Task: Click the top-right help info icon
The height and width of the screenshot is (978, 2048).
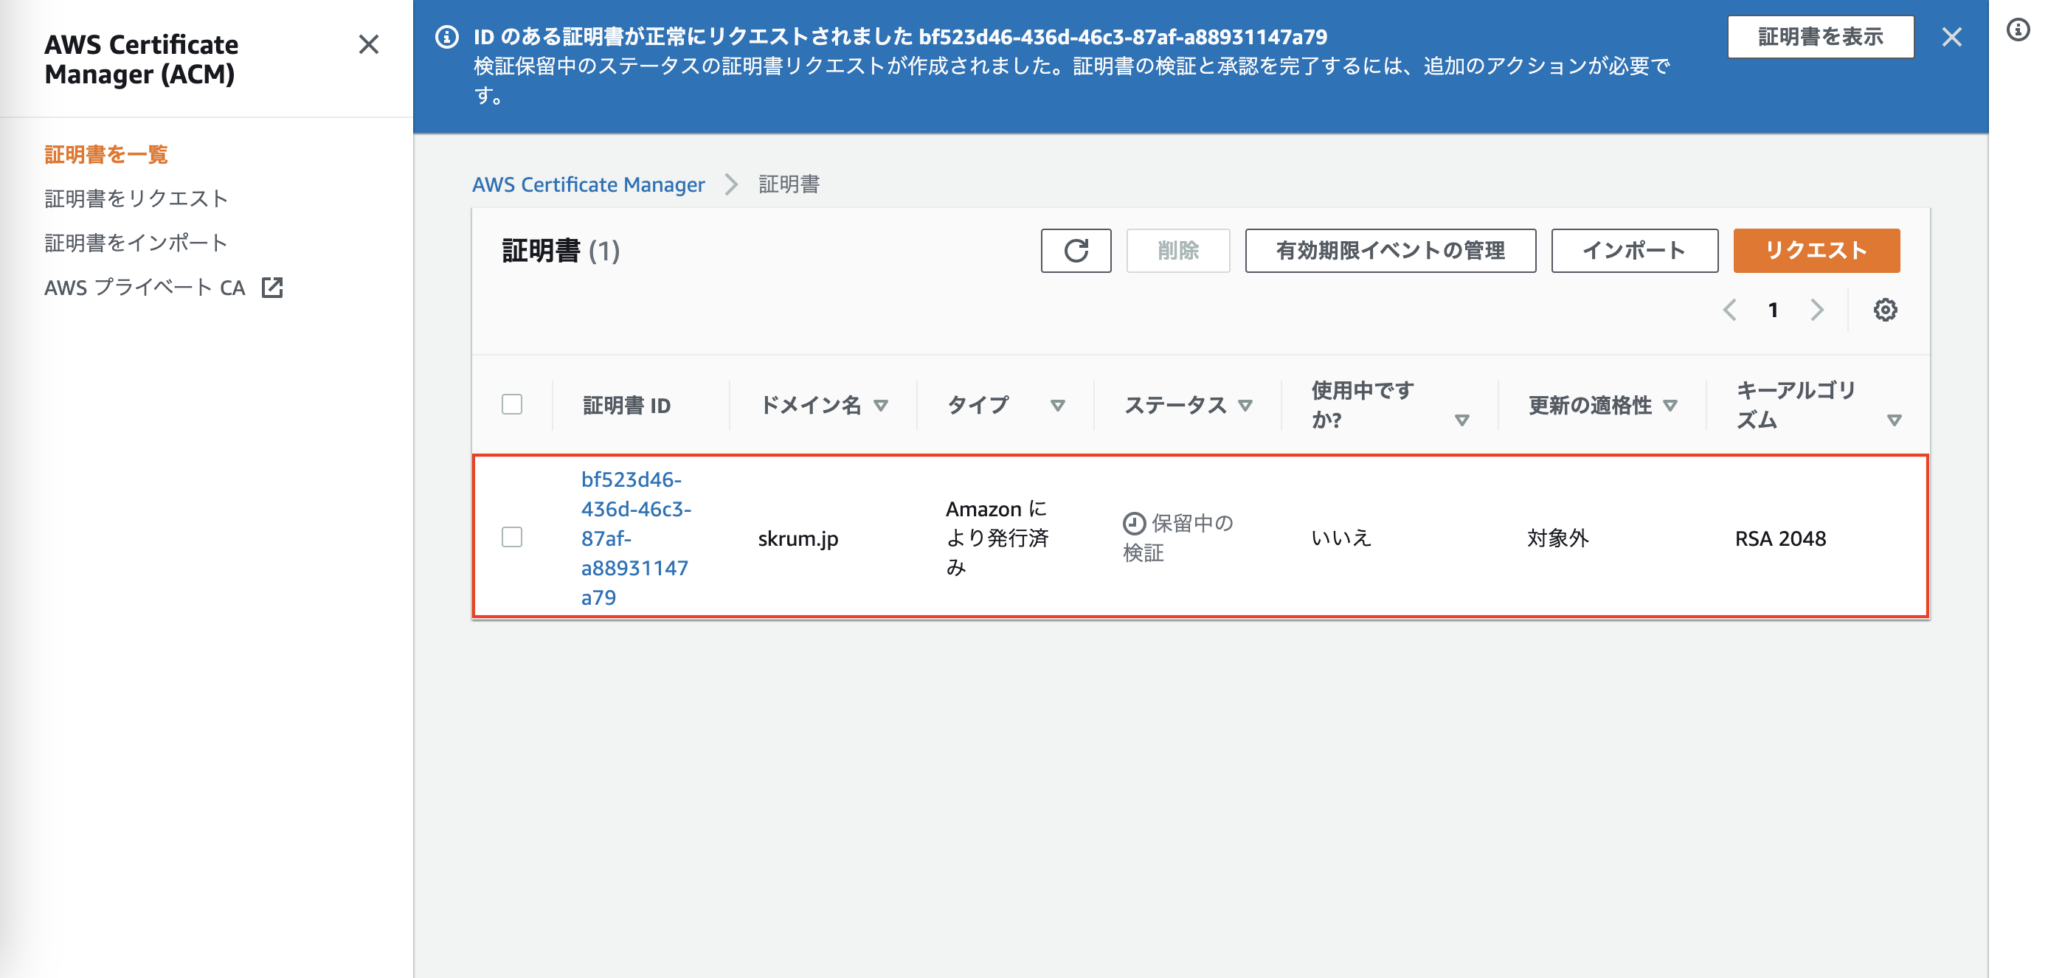Action: tap(2019, 31)
